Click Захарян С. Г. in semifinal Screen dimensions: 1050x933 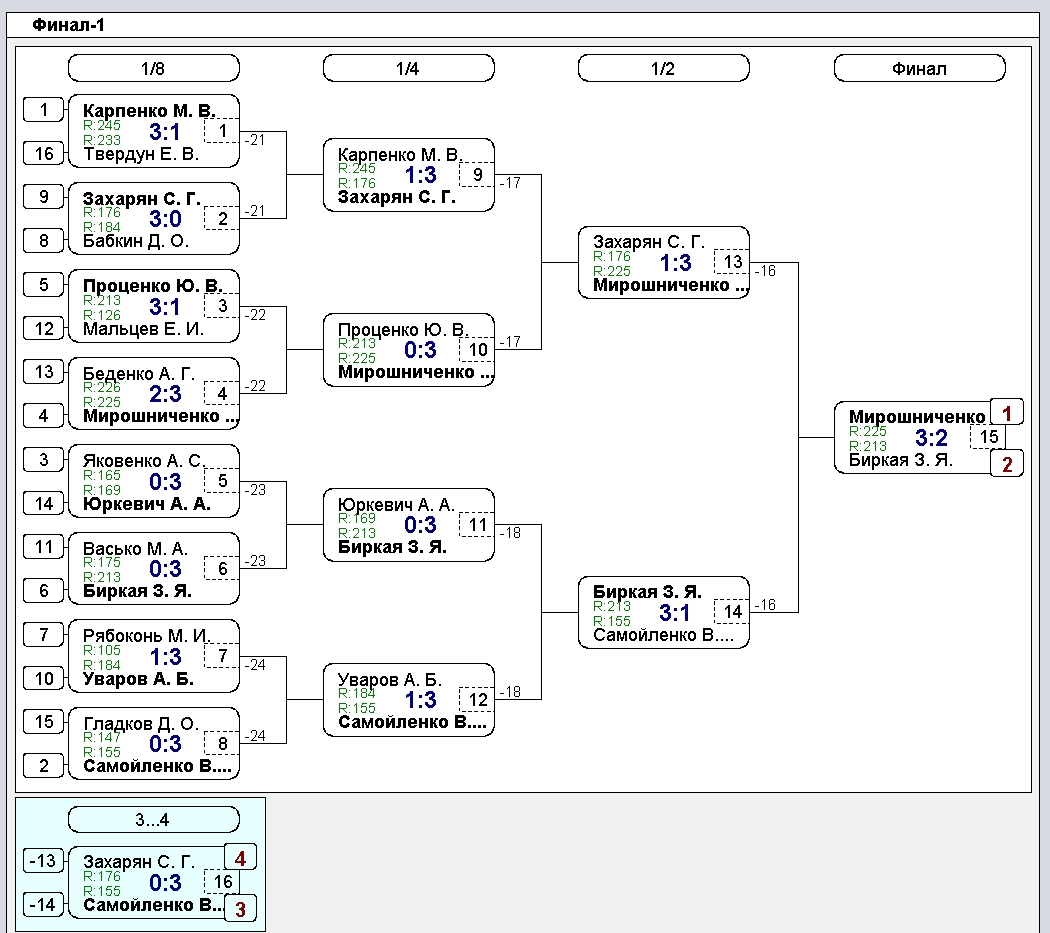[648, 242]
